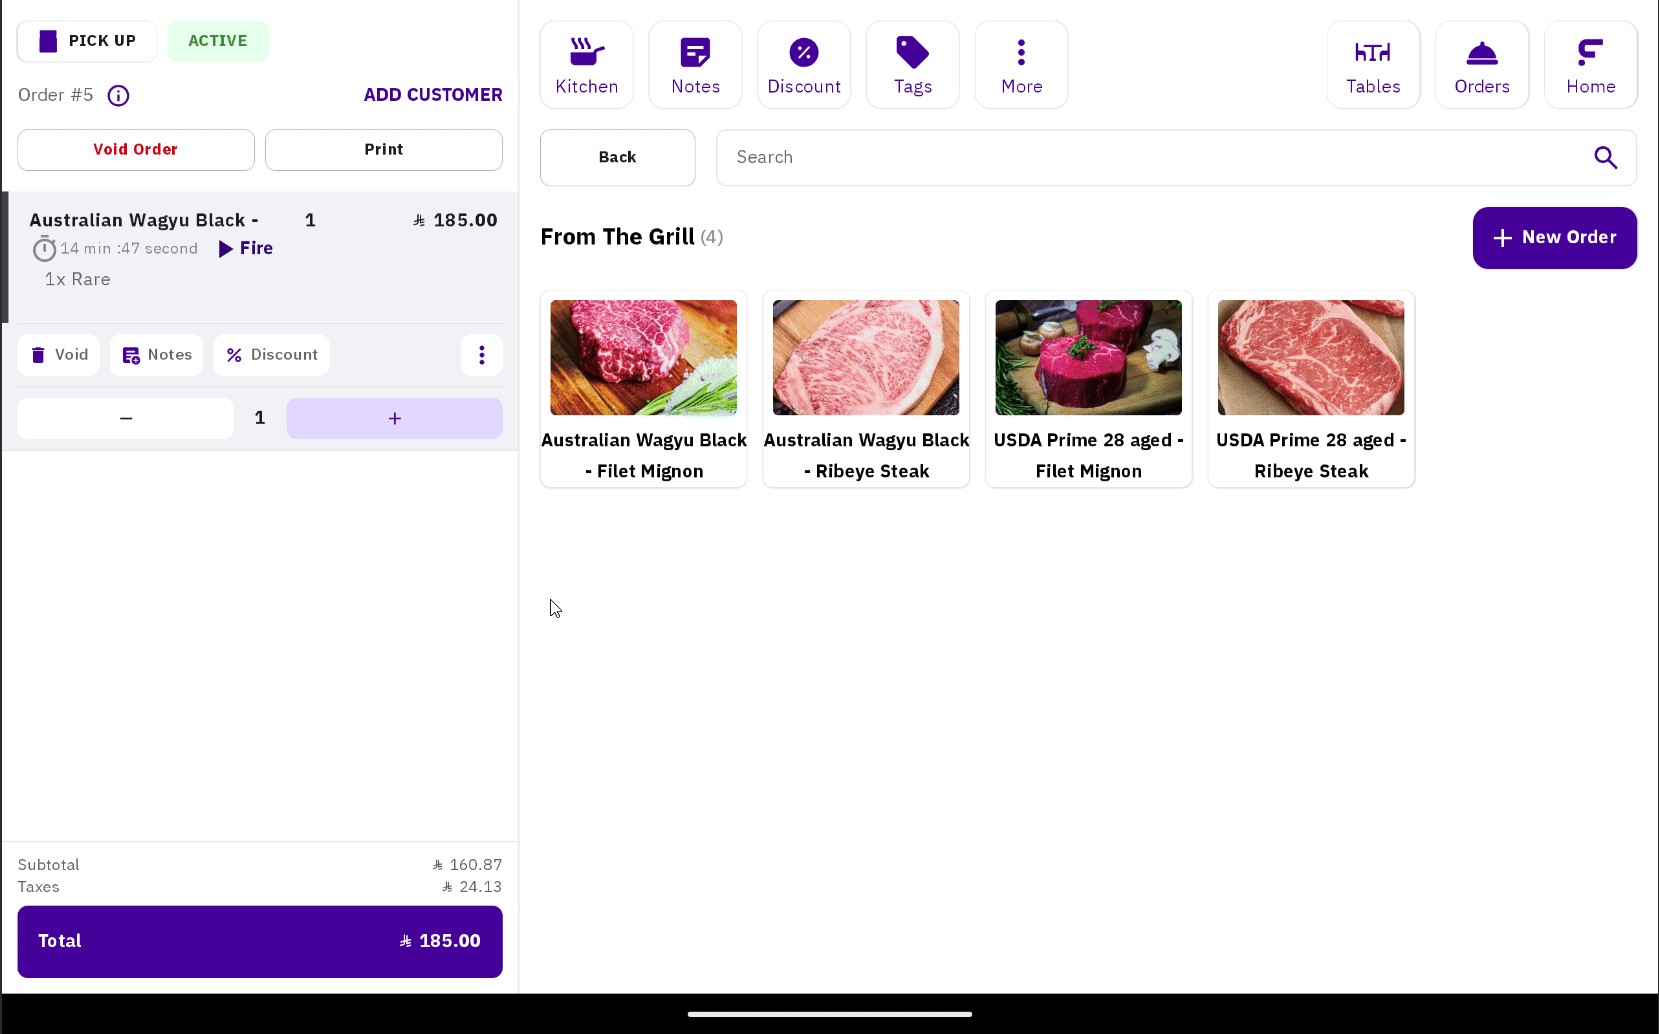The width and height of the screenshot is (1659, 1034).
Task: Open the Tags option
Action: 912,65
